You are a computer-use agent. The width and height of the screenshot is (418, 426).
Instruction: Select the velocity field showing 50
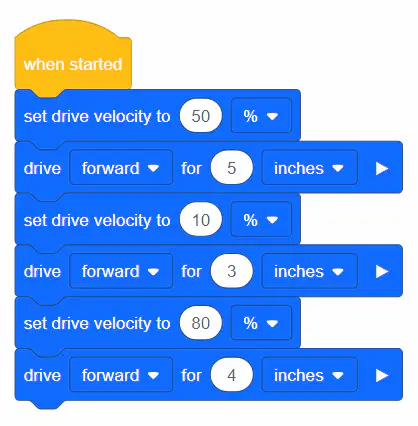(201, 116)
